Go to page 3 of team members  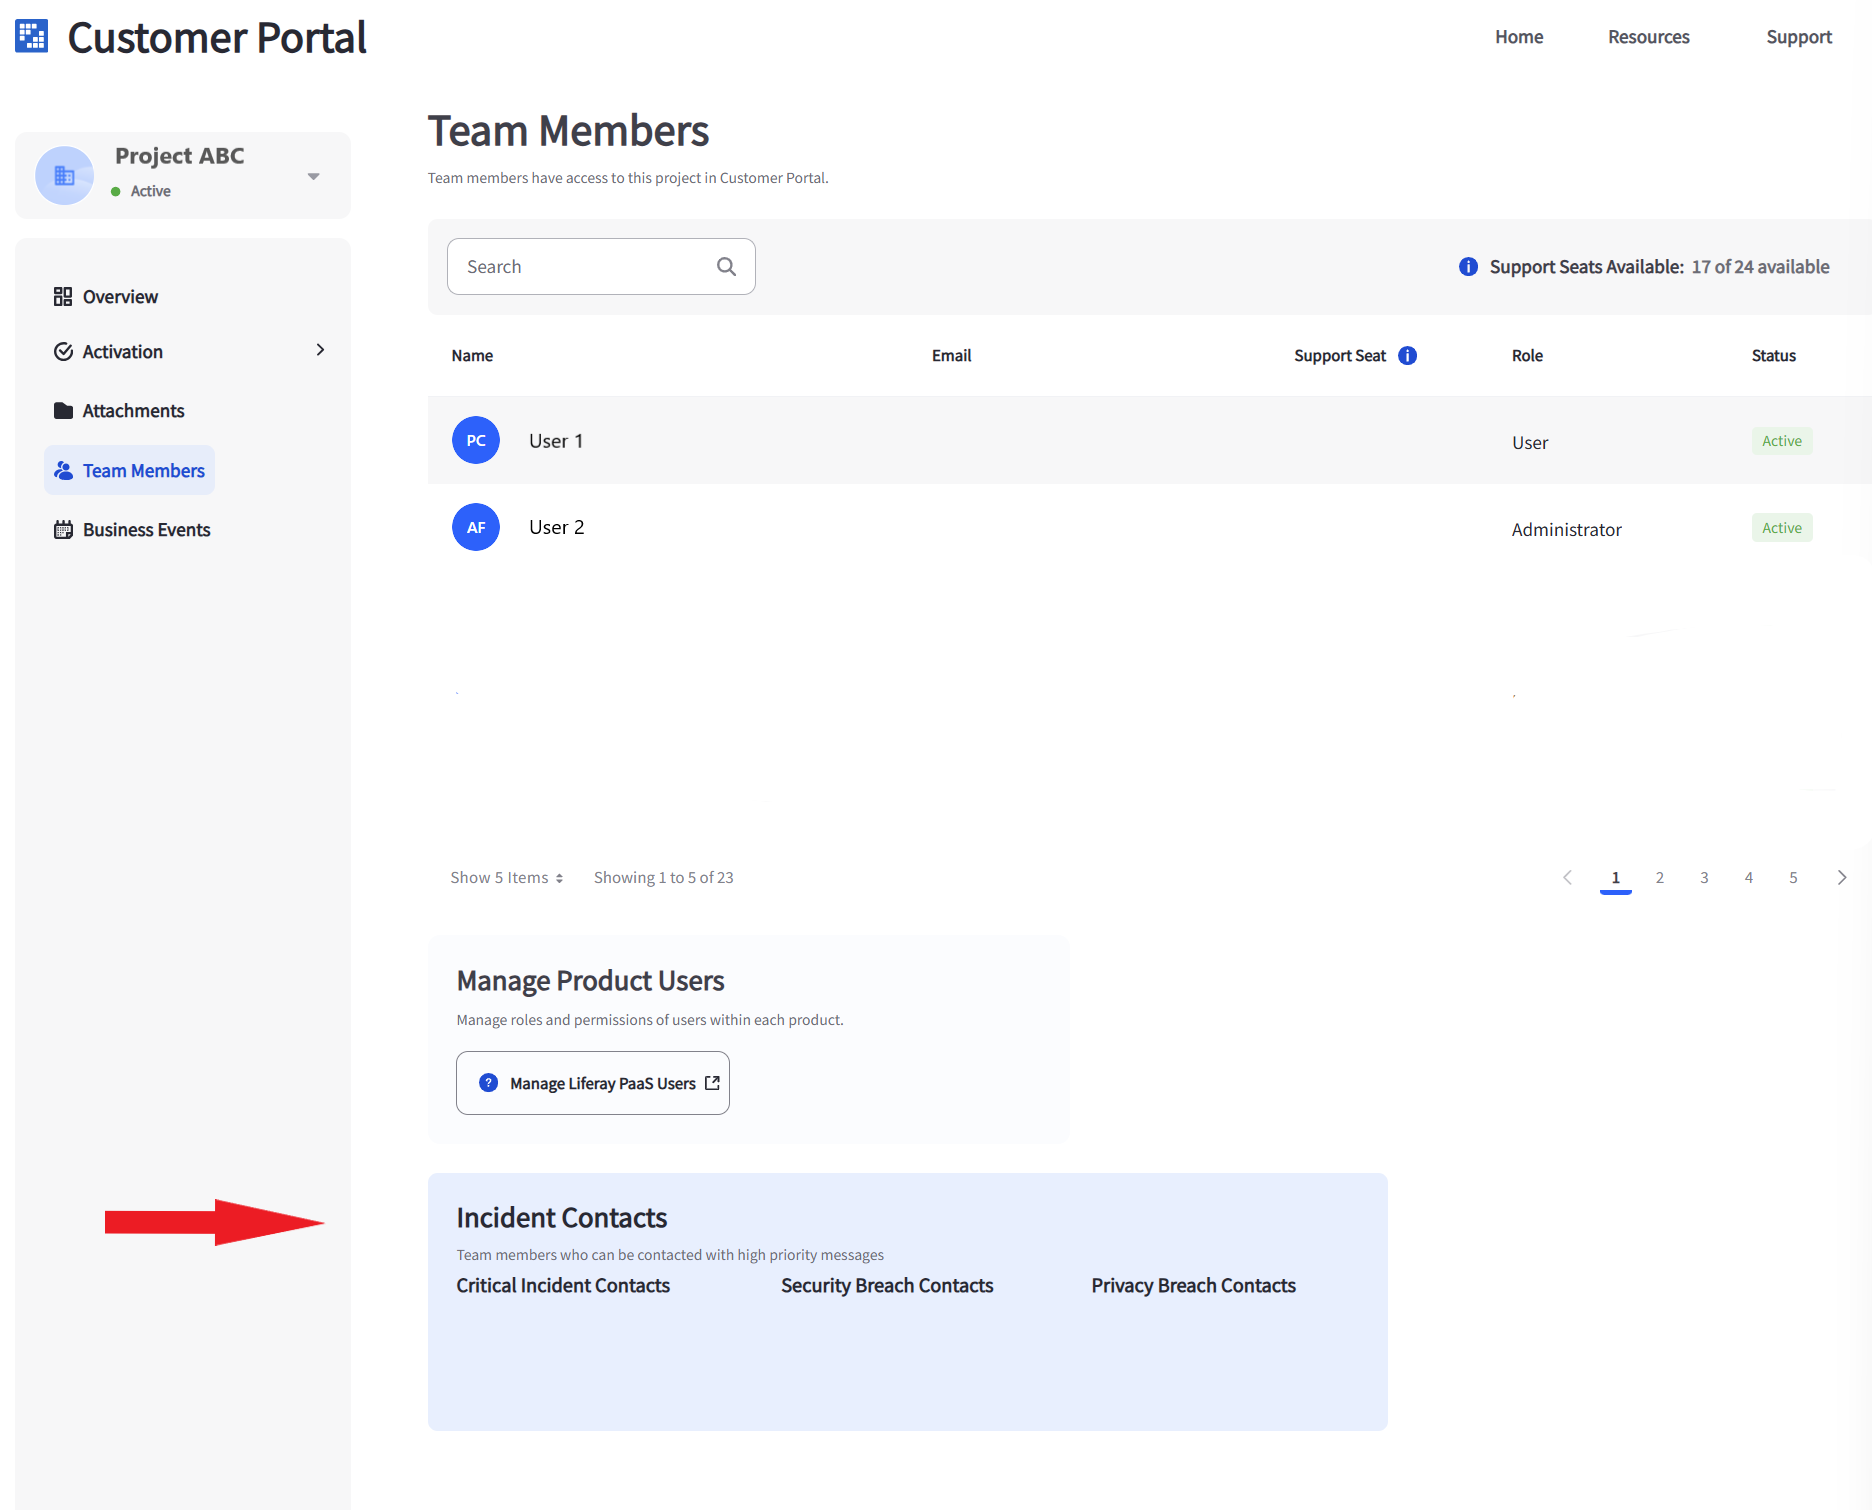(x=1704, y=878)
